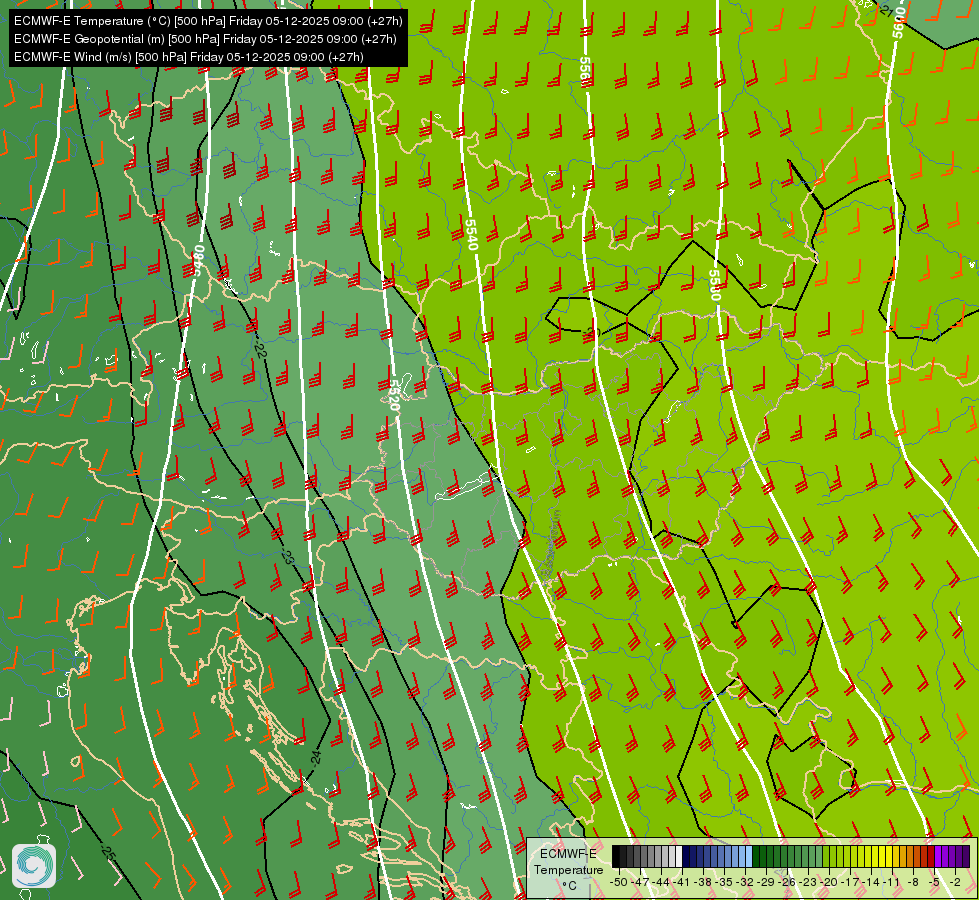Screen dimensions: 979x900
Task: Select the ECMWF-E Wind 500 hPa title line
Action: [189, 57]
